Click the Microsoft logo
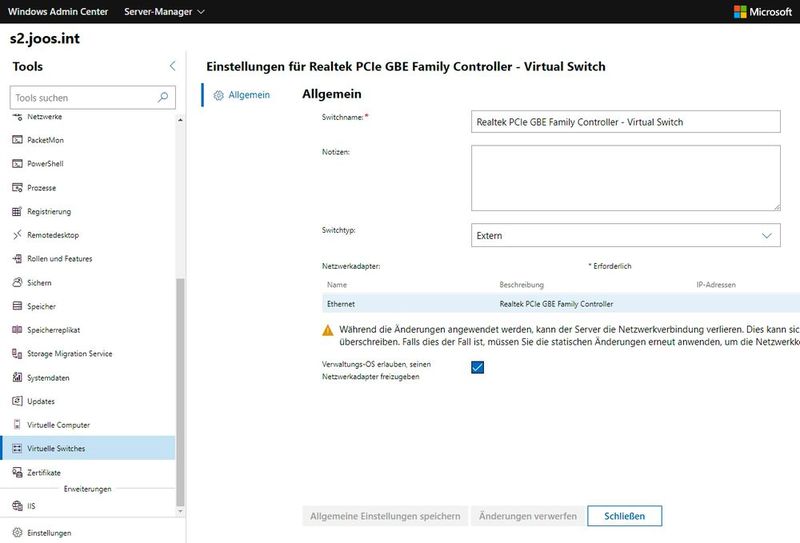Image resolution: width=800 pixels, height=543 pixels. (740, 12)
